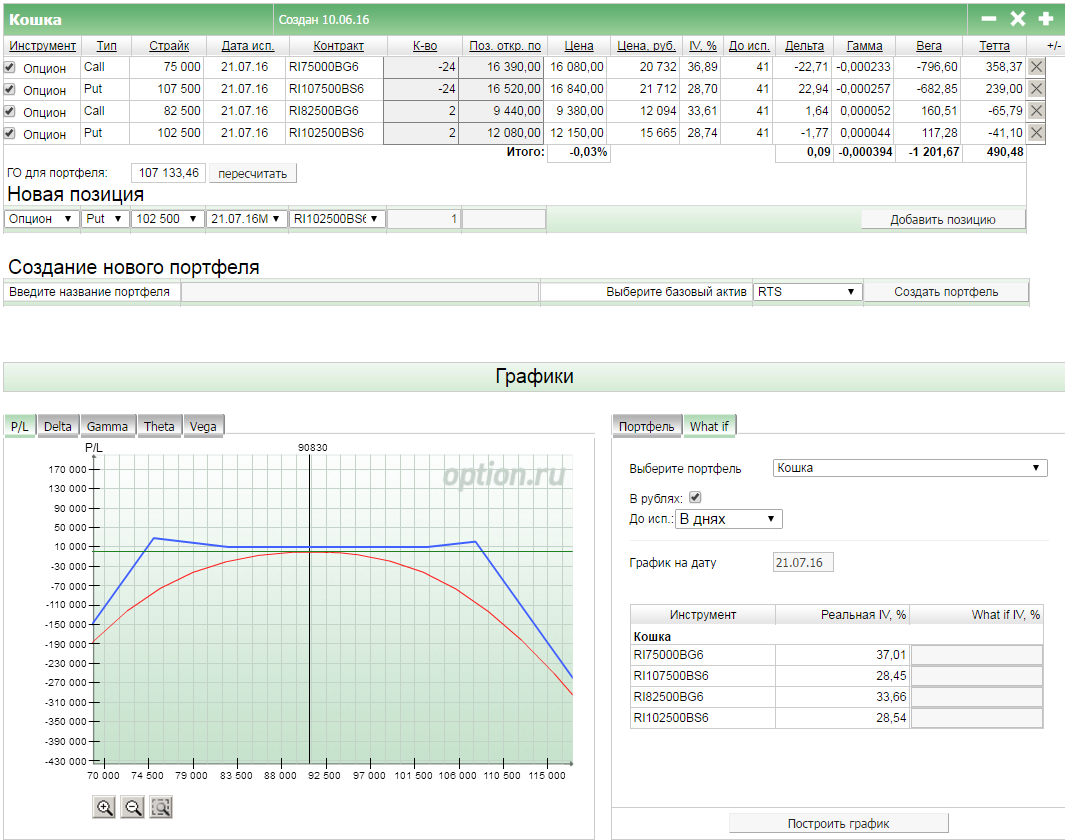Open the Портфель tab

click(x=647, y=426)
